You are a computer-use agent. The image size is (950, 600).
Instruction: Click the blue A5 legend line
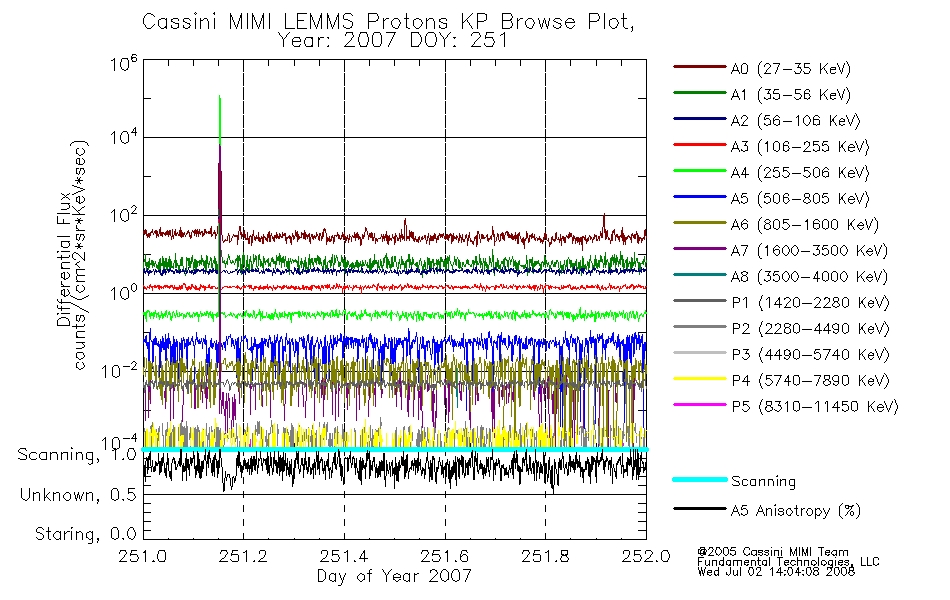point(699,196)
